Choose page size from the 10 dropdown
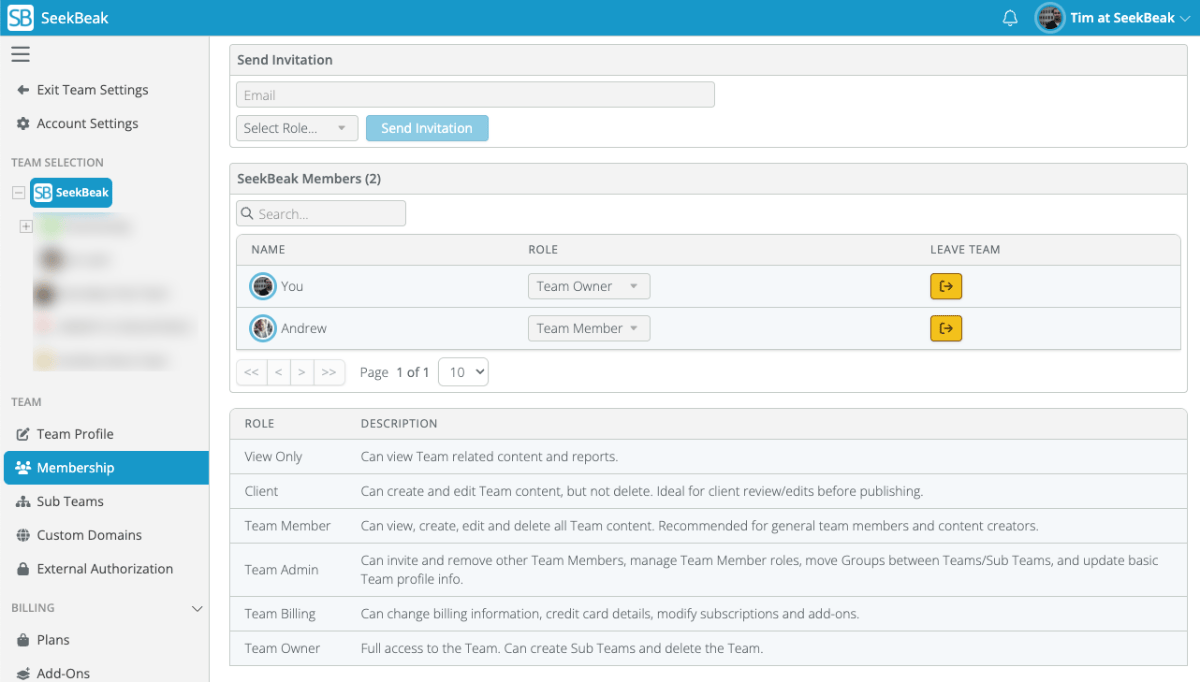This screenshot has width=1200, height=682. coord(463,372)
